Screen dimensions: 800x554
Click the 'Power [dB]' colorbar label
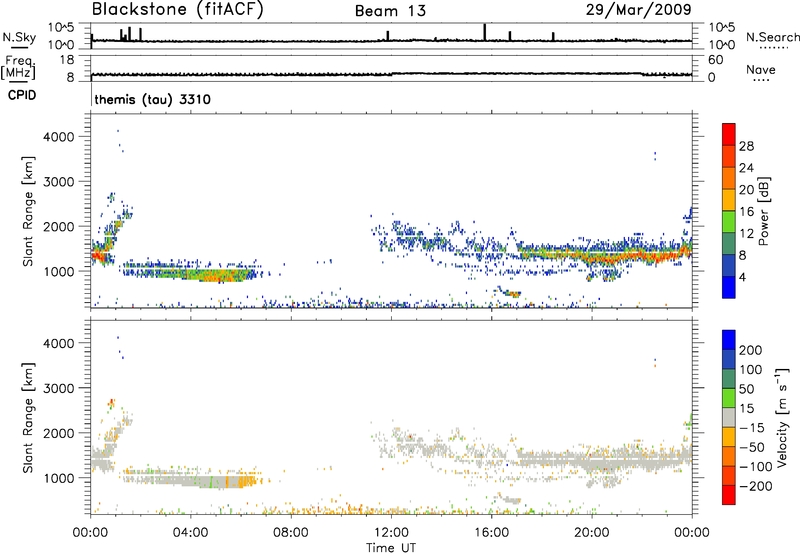(x=764, y=211)
